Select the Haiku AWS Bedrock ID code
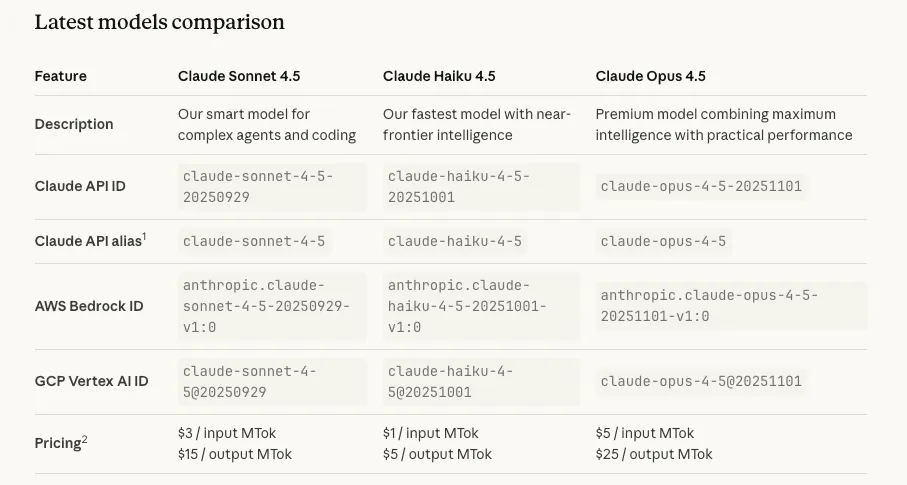Image resolution: width=907 pixels, height=485 pixels. click(x=467, y=306)
